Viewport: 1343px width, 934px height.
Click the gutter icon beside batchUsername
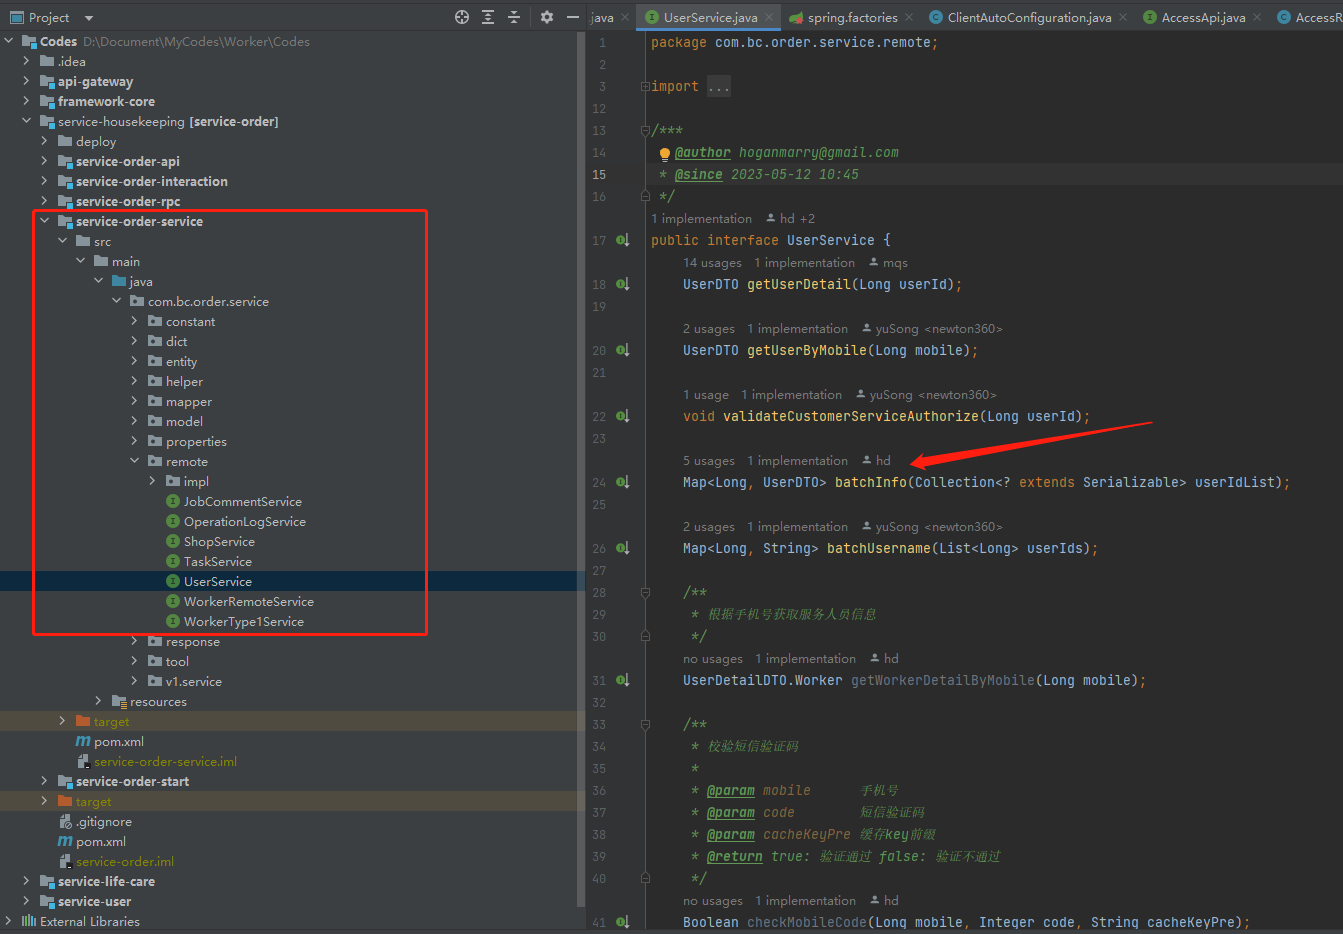click(622, 548)
